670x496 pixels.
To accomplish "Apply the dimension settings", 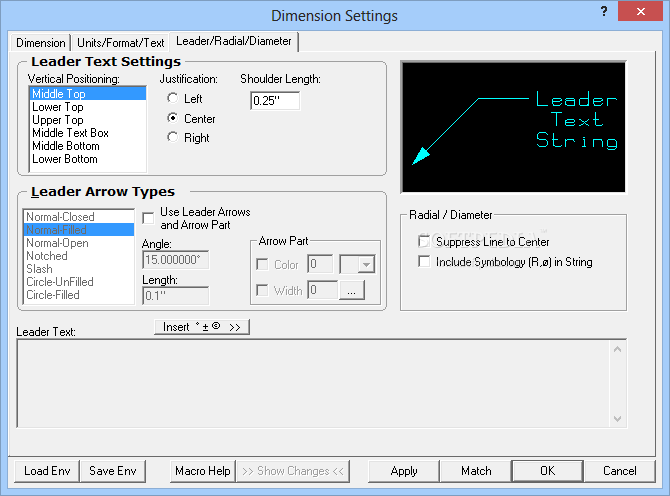I will coord(404,471).
